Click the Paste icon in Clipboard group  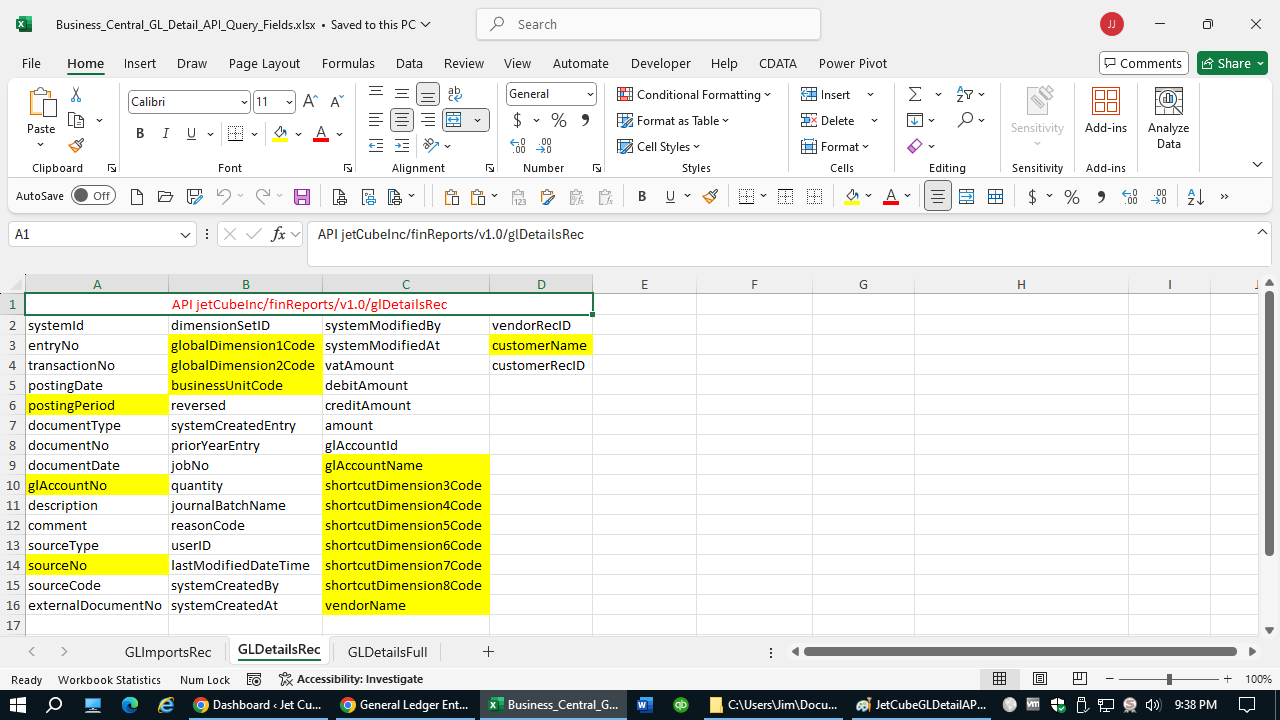click(x=41, y=104)
